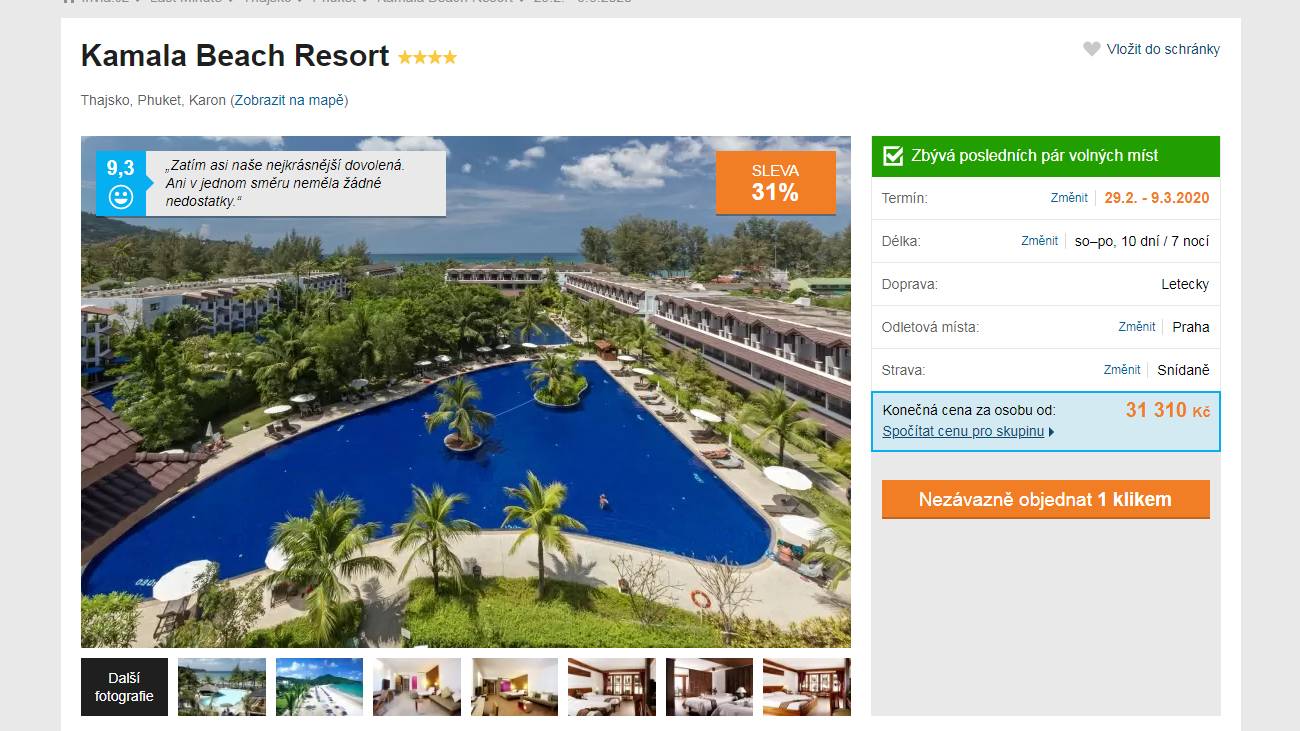Open Spočítat cenu pro skupinu link
The height and width of the screenshot is (731, 1300).
tap(963, 432)
